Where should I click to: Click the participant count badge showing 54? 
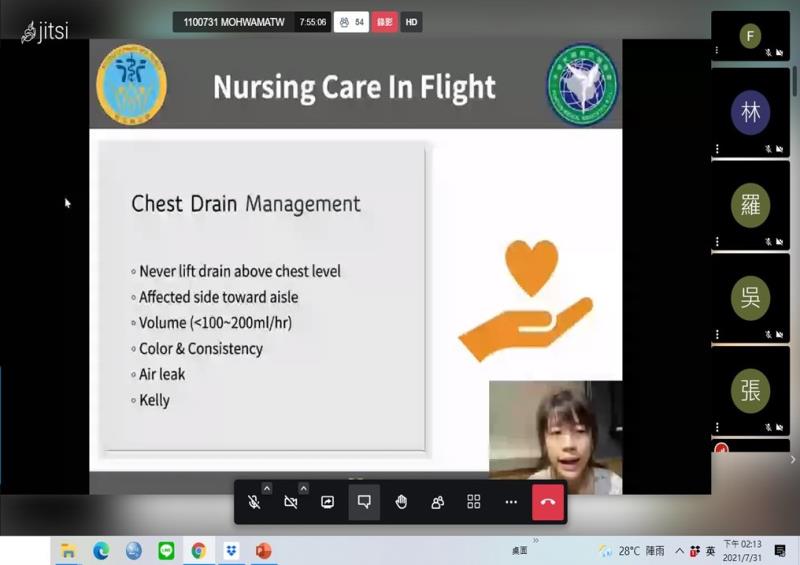[x=351, y=22]
